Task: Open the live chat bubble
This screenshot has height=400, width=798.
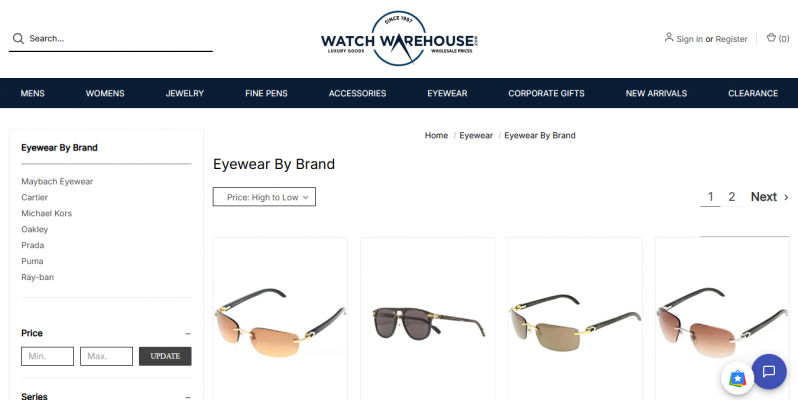Action: 769,372
